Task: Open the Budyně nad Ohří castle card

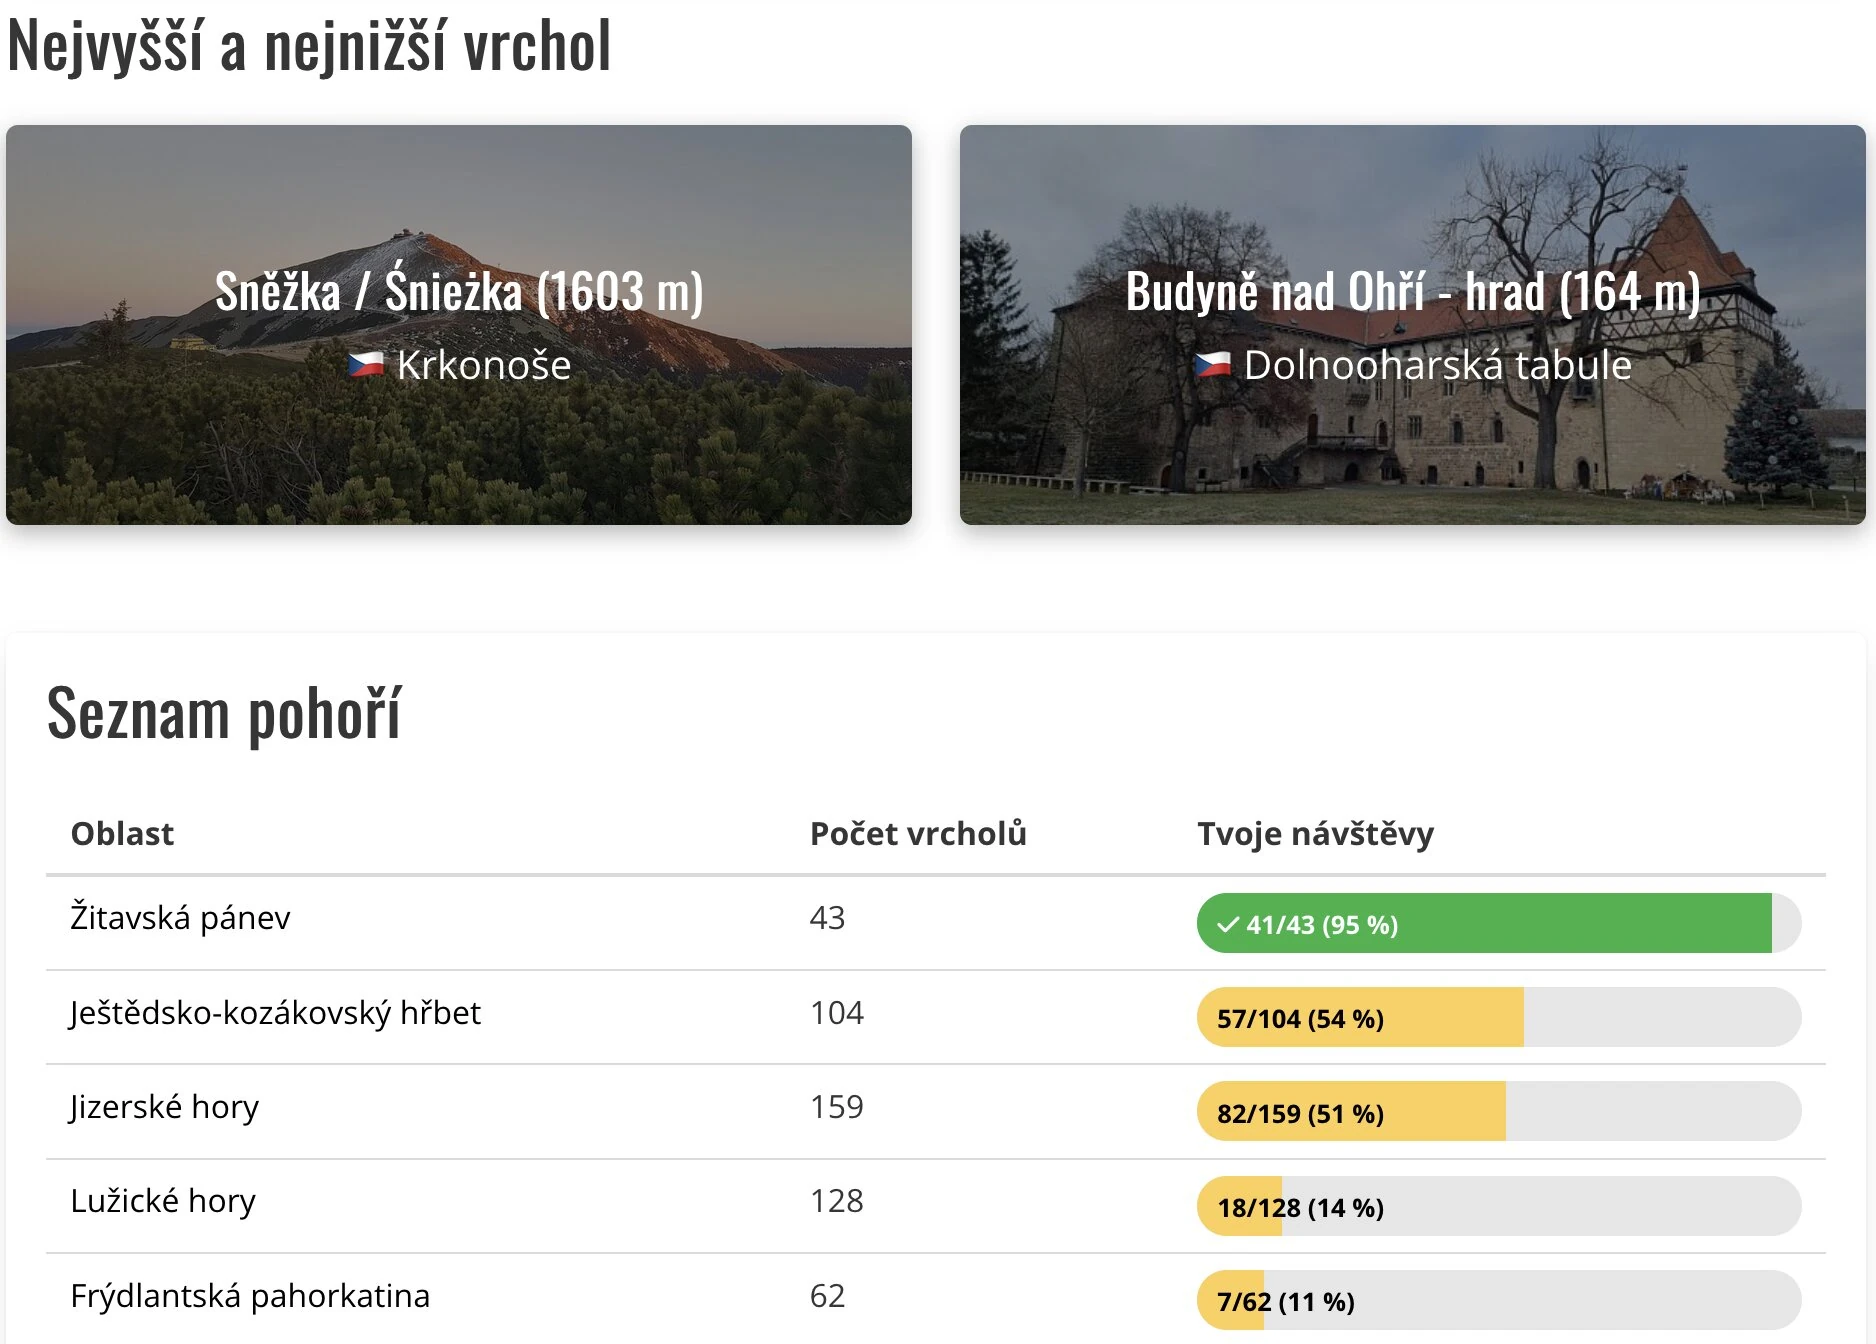Action: [x=1412, y=325]
